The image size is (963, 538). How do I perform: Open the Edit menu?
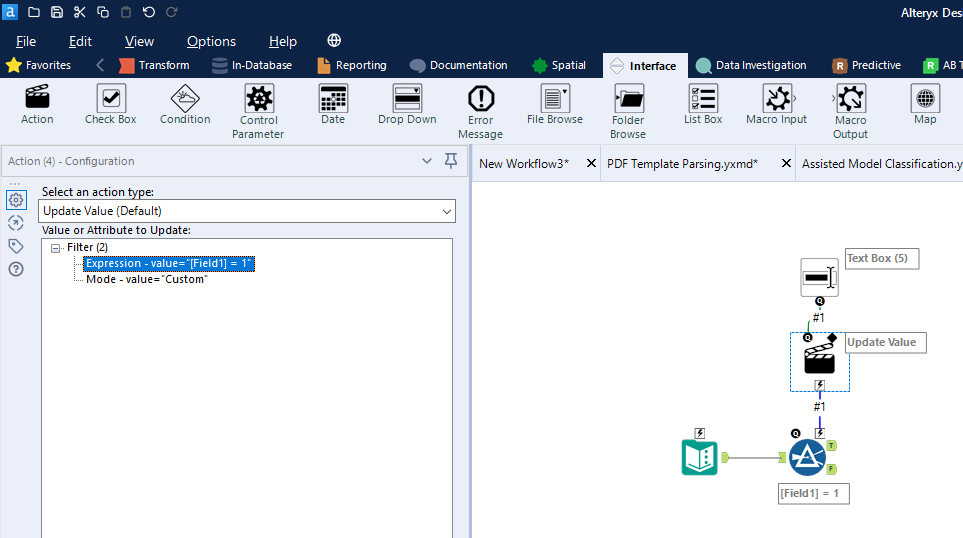click(80, 41)
